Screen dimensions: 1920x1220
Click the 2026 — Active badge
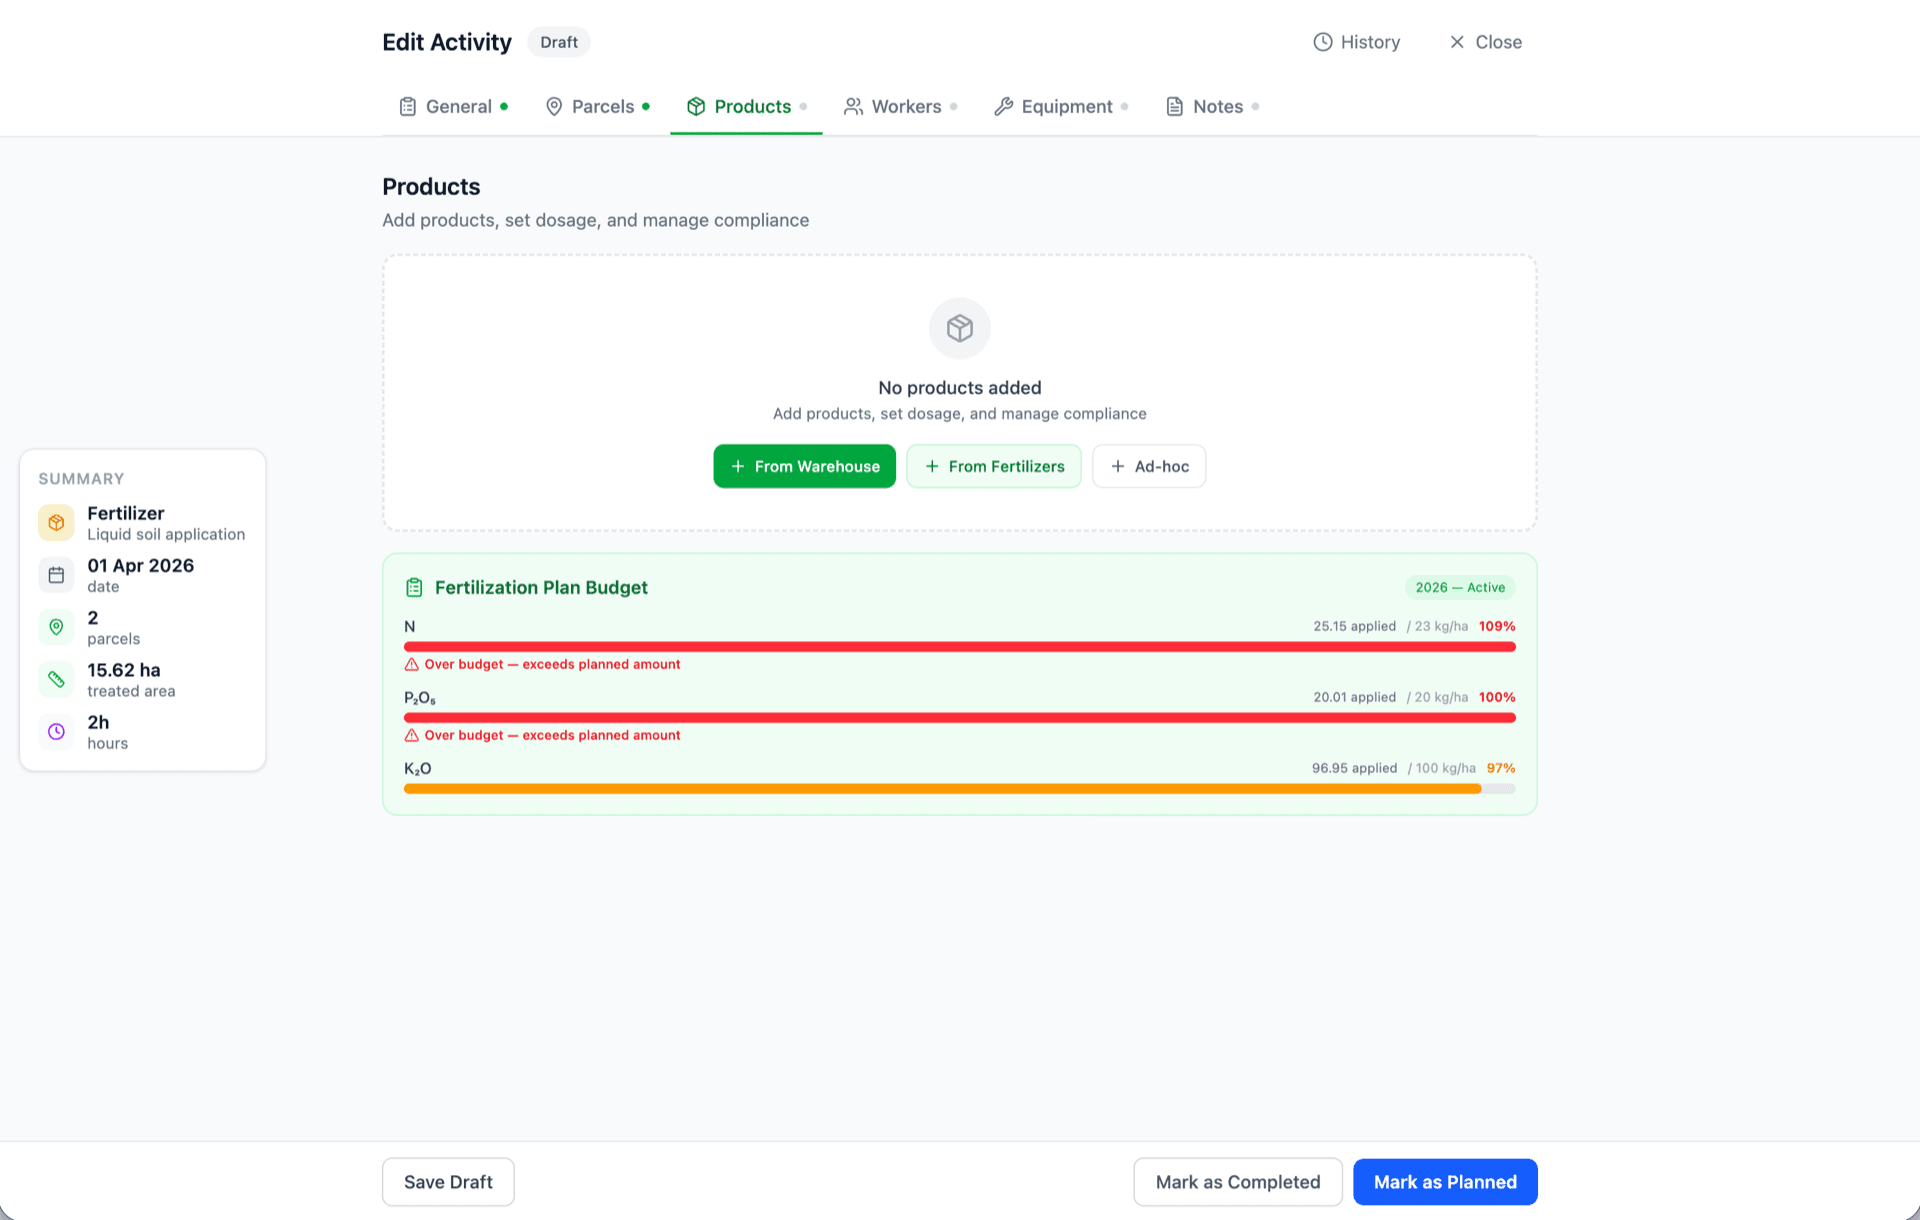pos(1459,588)
